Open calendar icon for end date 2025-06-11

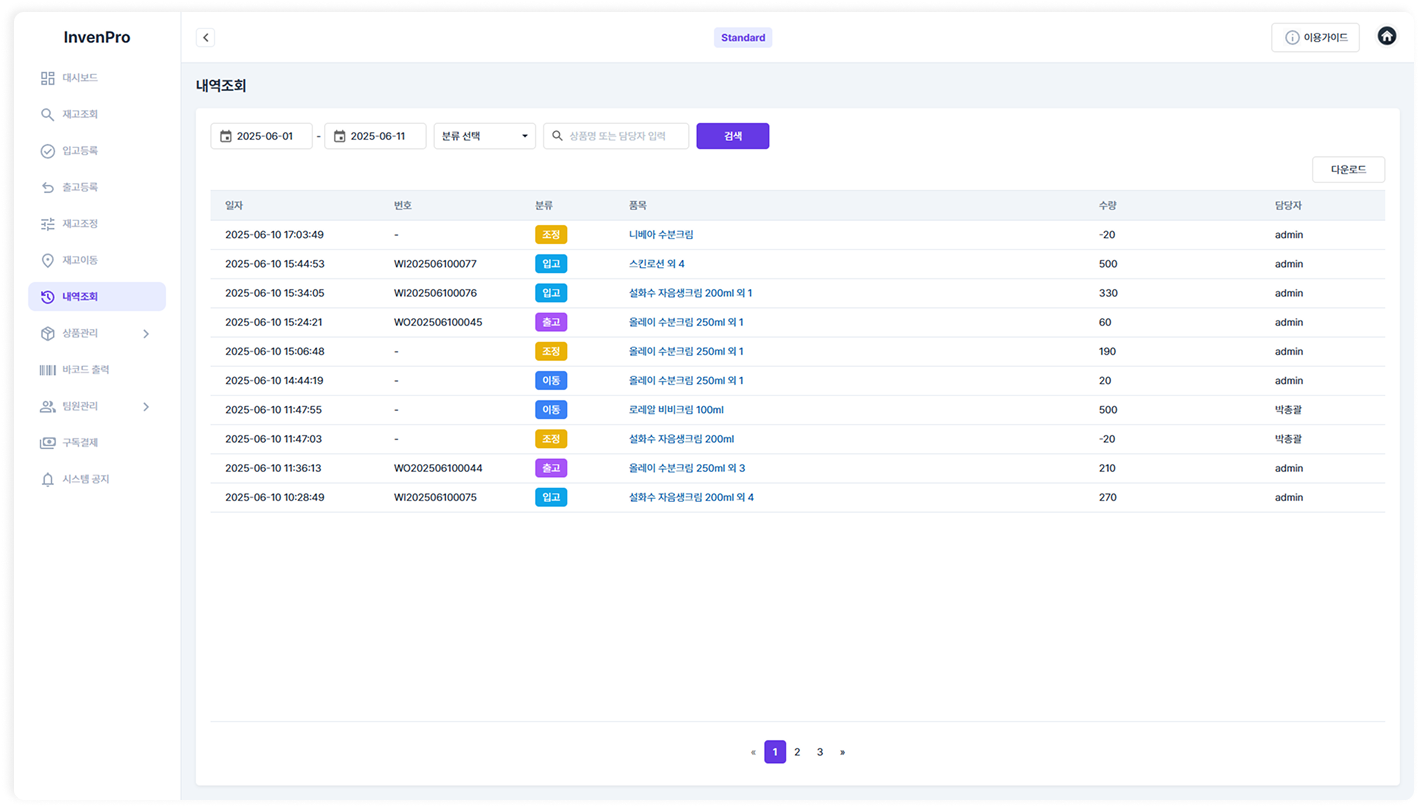coord(340,136)
